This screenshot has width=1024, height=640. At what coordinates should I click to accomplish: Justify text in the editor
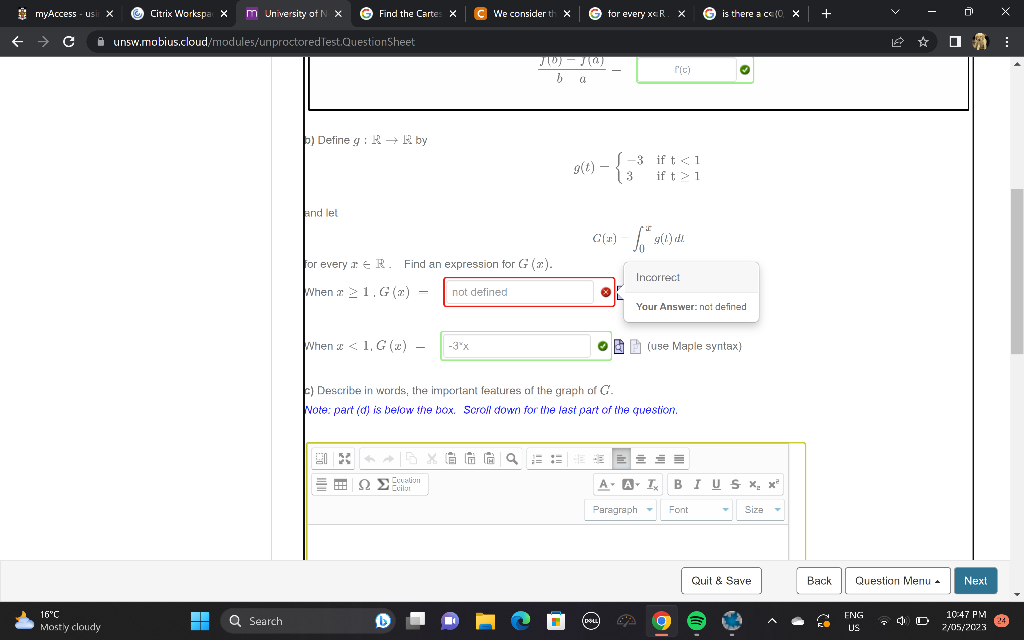[x=679, y=459]
